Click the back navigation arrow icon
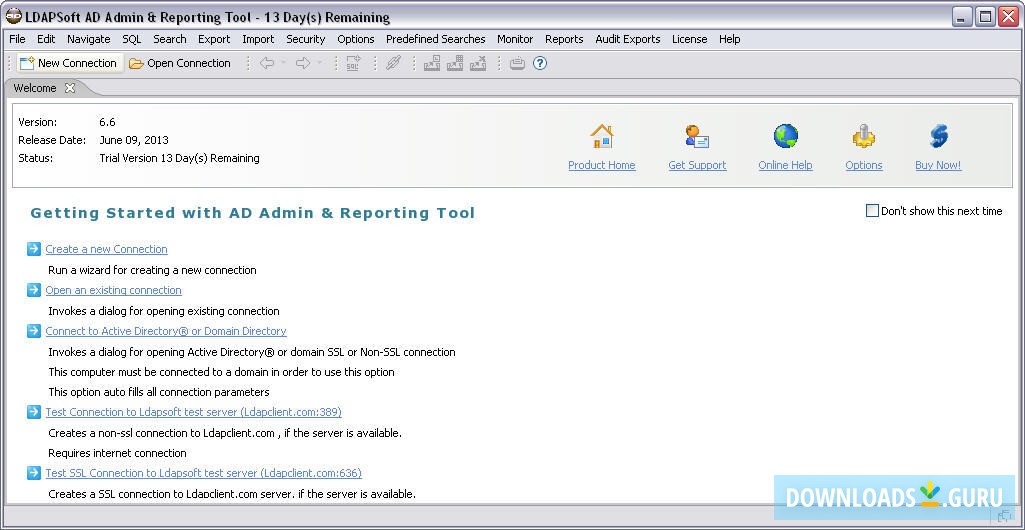This screenshot has width=1025, height=530. [x=267, y=63]
